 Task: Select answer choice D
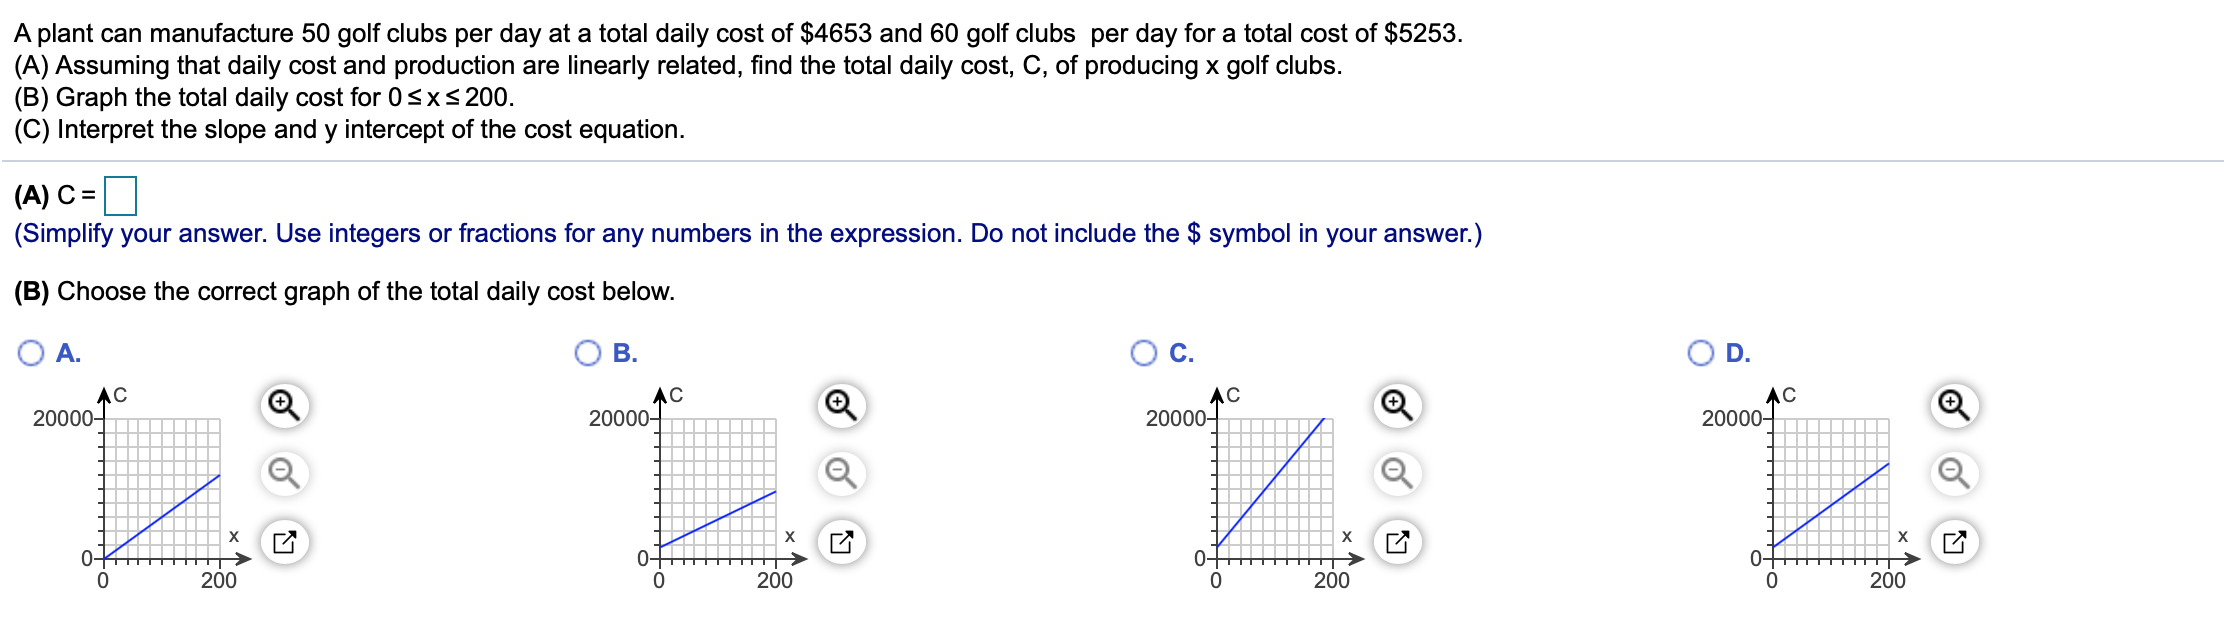[x=1702, y=352]
